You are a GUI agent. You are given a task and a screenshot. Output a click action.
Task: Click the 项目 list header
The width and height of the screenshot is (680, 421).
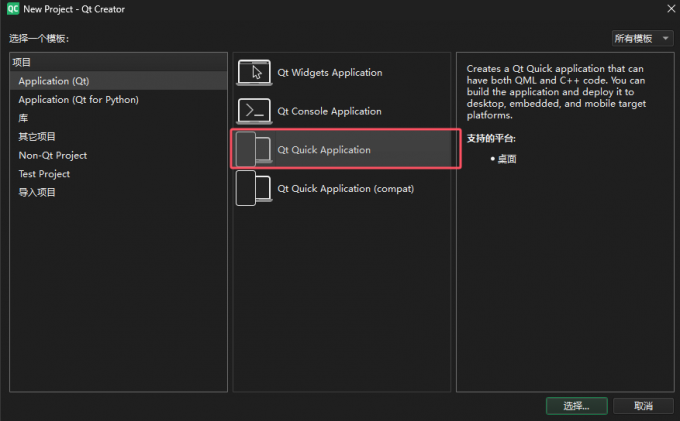click(x=22, y=62)
